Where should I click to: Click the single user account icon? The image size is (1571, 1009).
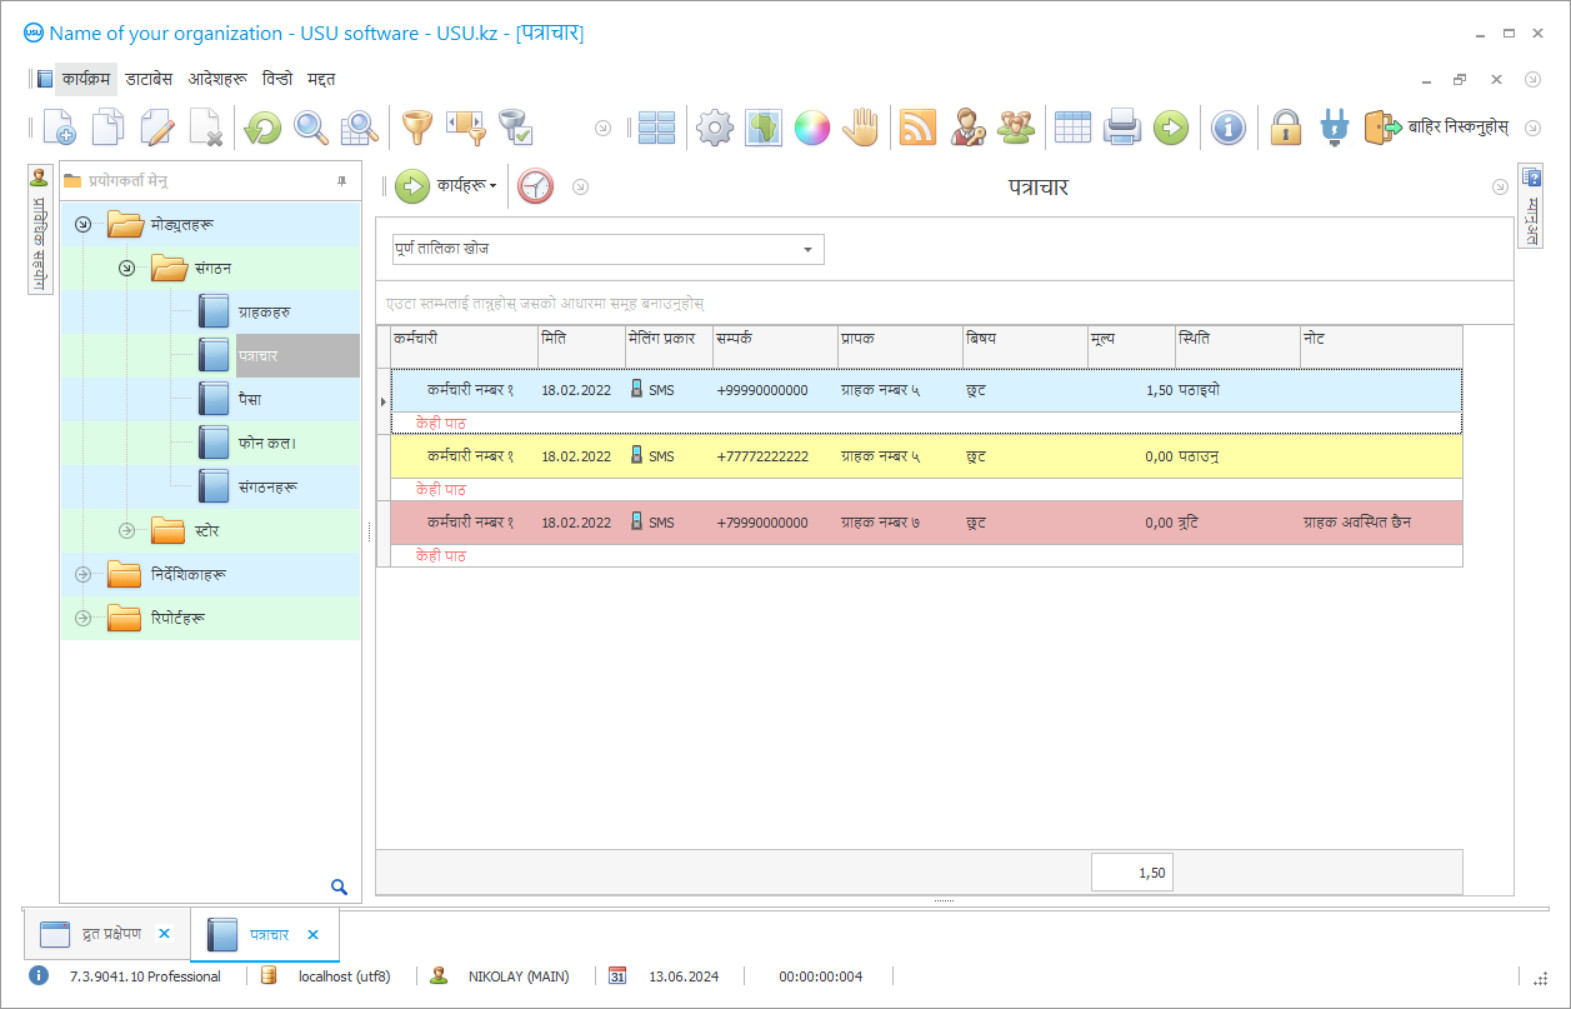tap(967, 127)
